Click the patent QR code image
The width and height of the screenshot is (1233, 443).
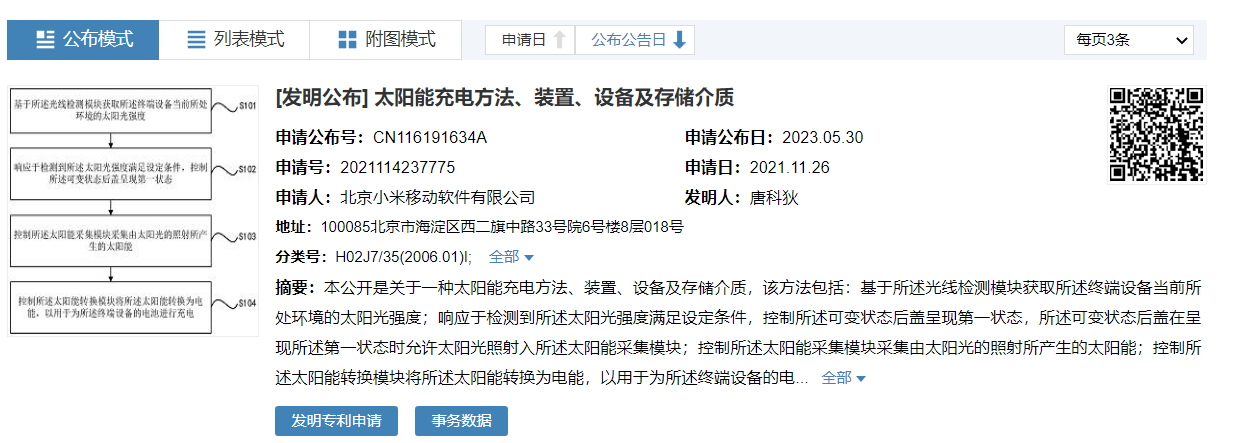(1156, 134)
